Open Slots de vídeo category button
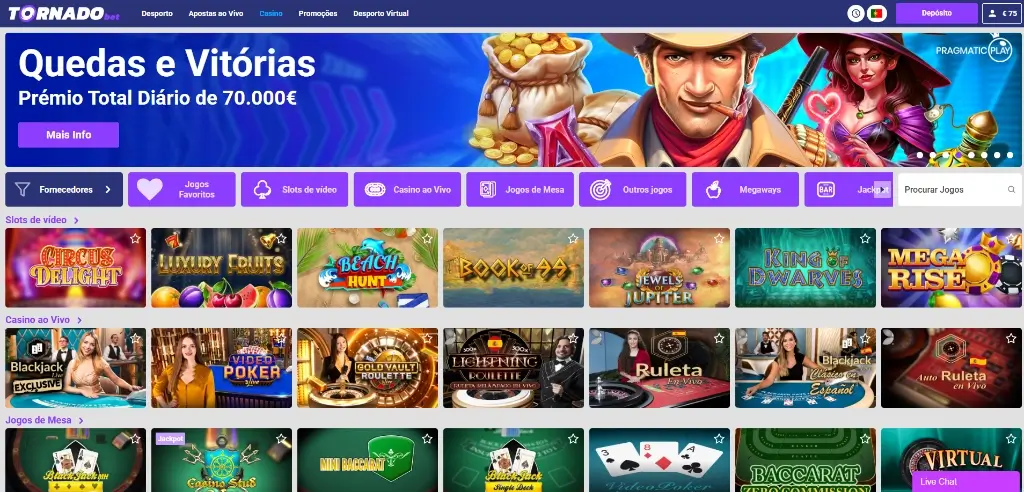 click(295, 189)
